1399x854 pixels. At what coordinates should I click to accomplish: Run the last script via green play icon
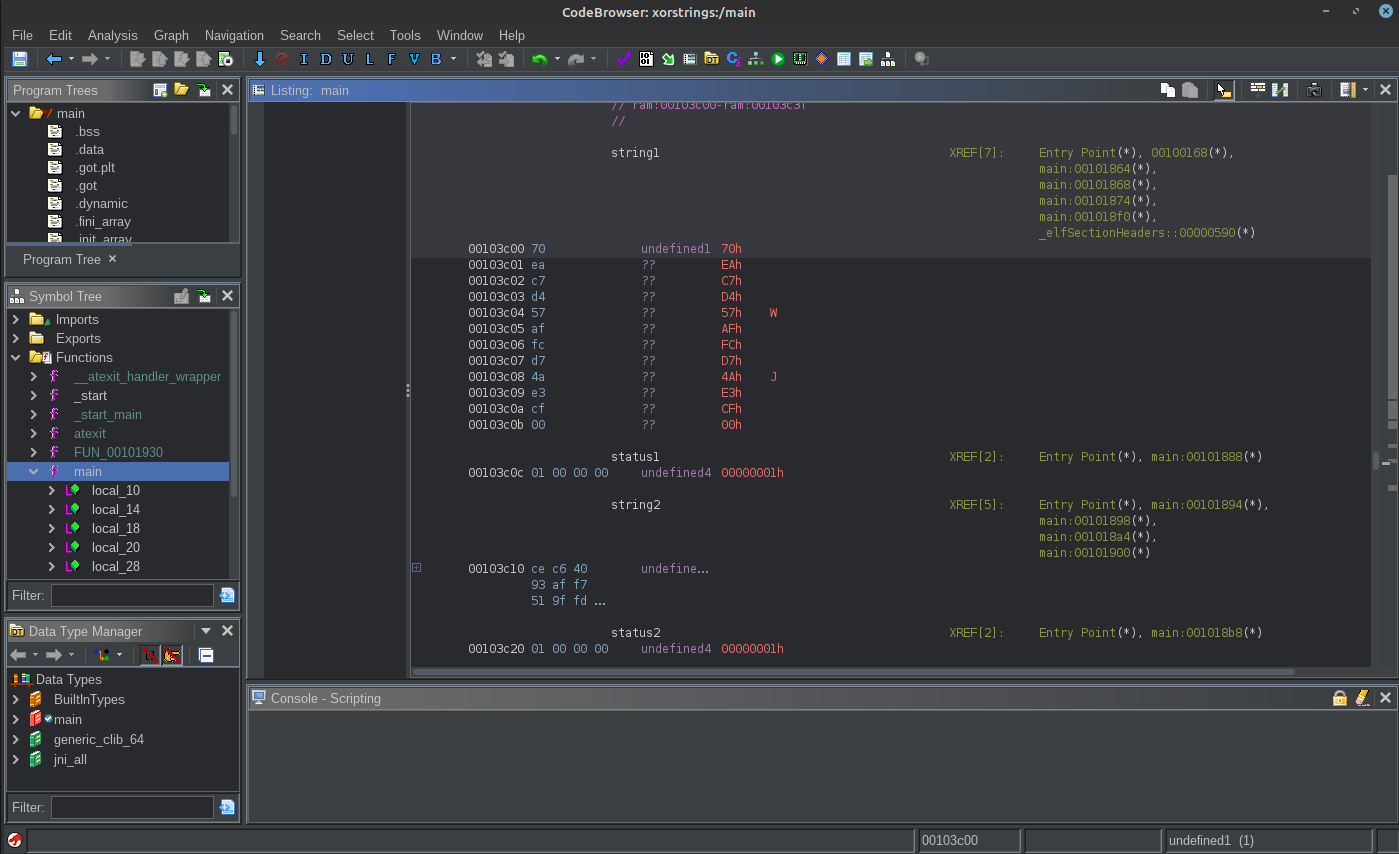[778, 59]
